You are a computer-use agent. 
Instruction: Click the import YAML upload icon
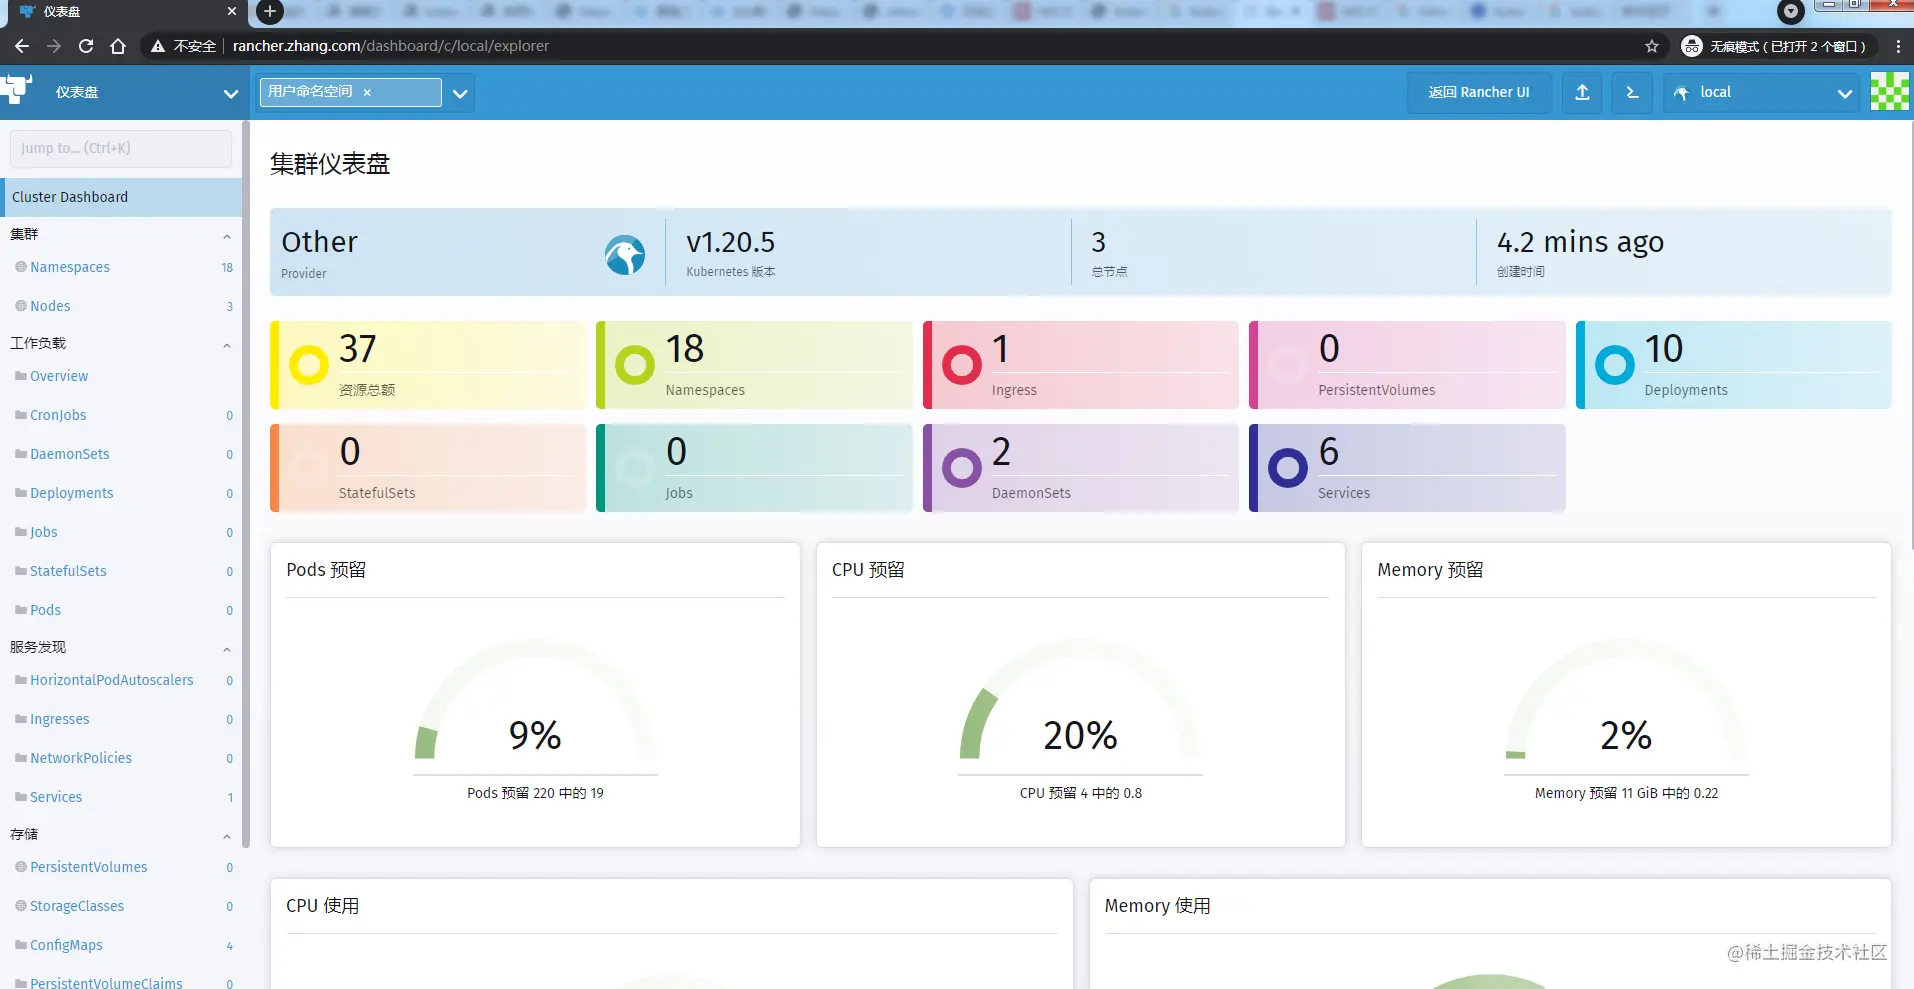pyautogui.click(x=1582, y=92)
